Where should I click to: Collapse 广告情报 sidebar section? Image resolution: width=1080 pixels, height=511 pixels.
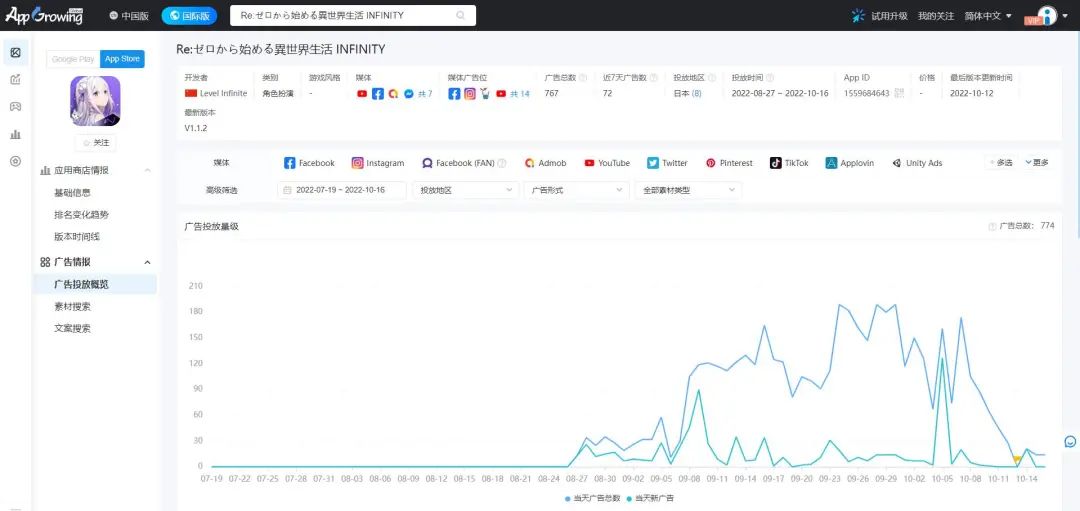point(147,262)
